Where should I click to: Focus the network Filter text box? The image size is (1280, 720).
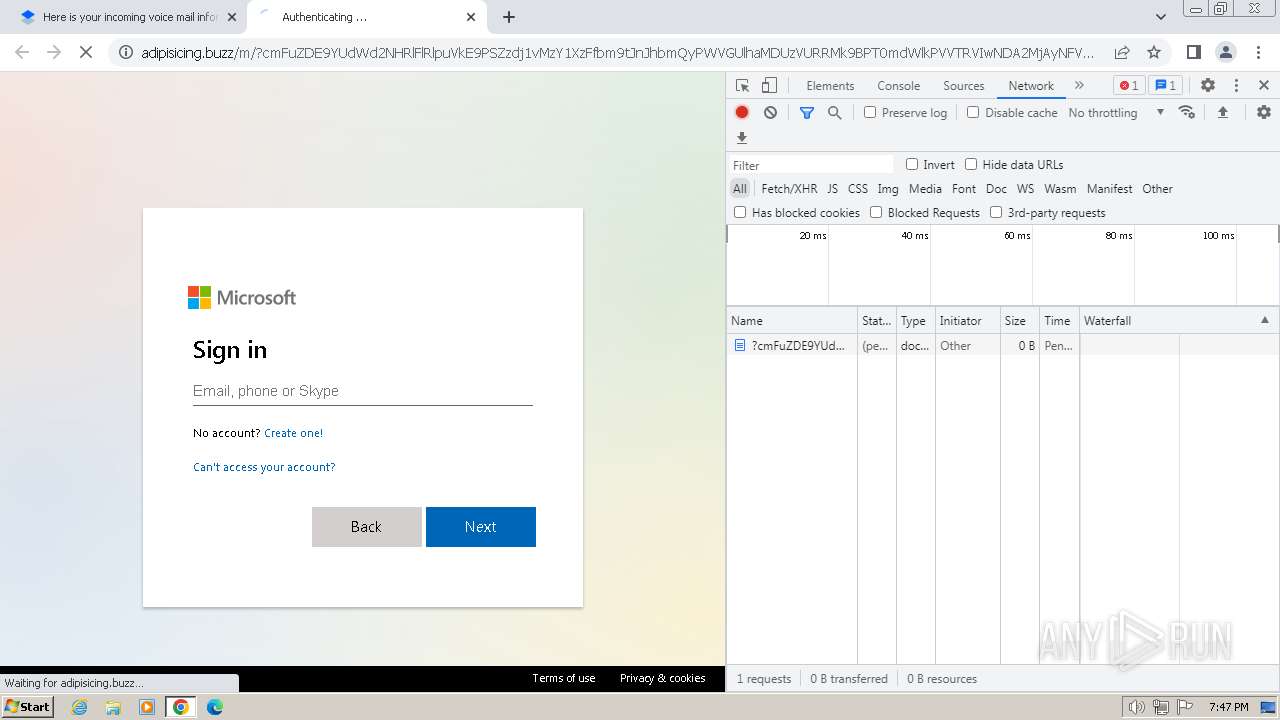coord(811,165)
